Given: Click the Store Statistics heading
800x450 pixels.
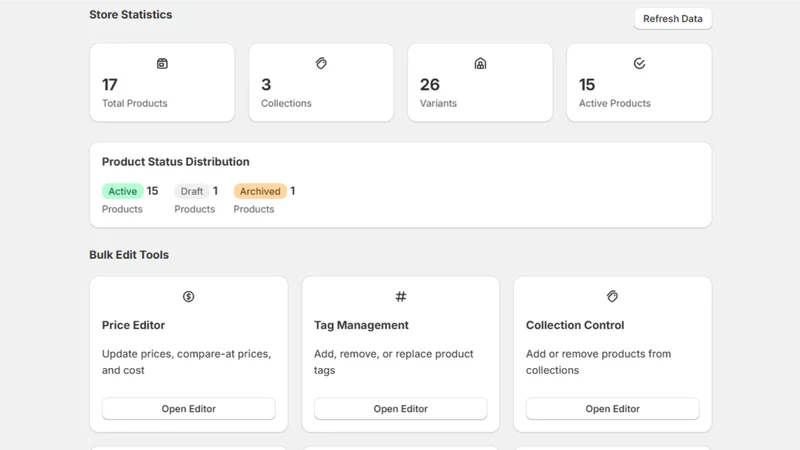Looking at the screenshot, I should click(x=131, y=15).
